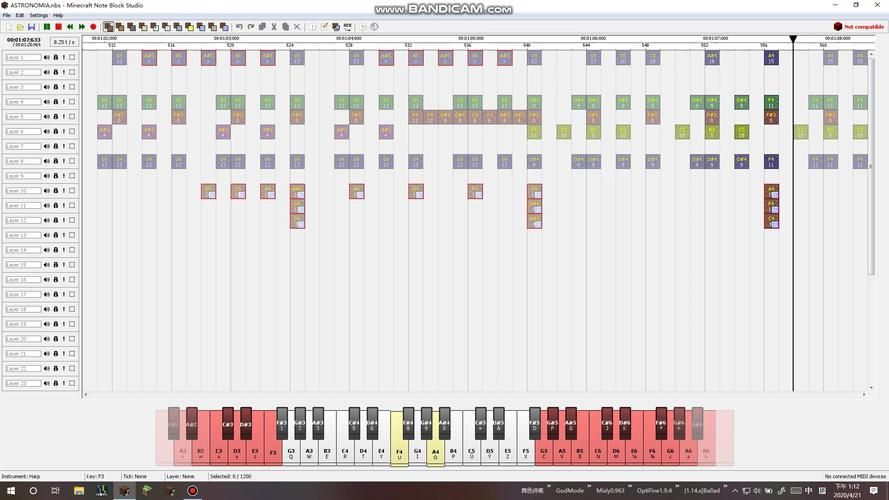
Task: Lock Layer 2 with its padlock icon
Action: (56, 72)
